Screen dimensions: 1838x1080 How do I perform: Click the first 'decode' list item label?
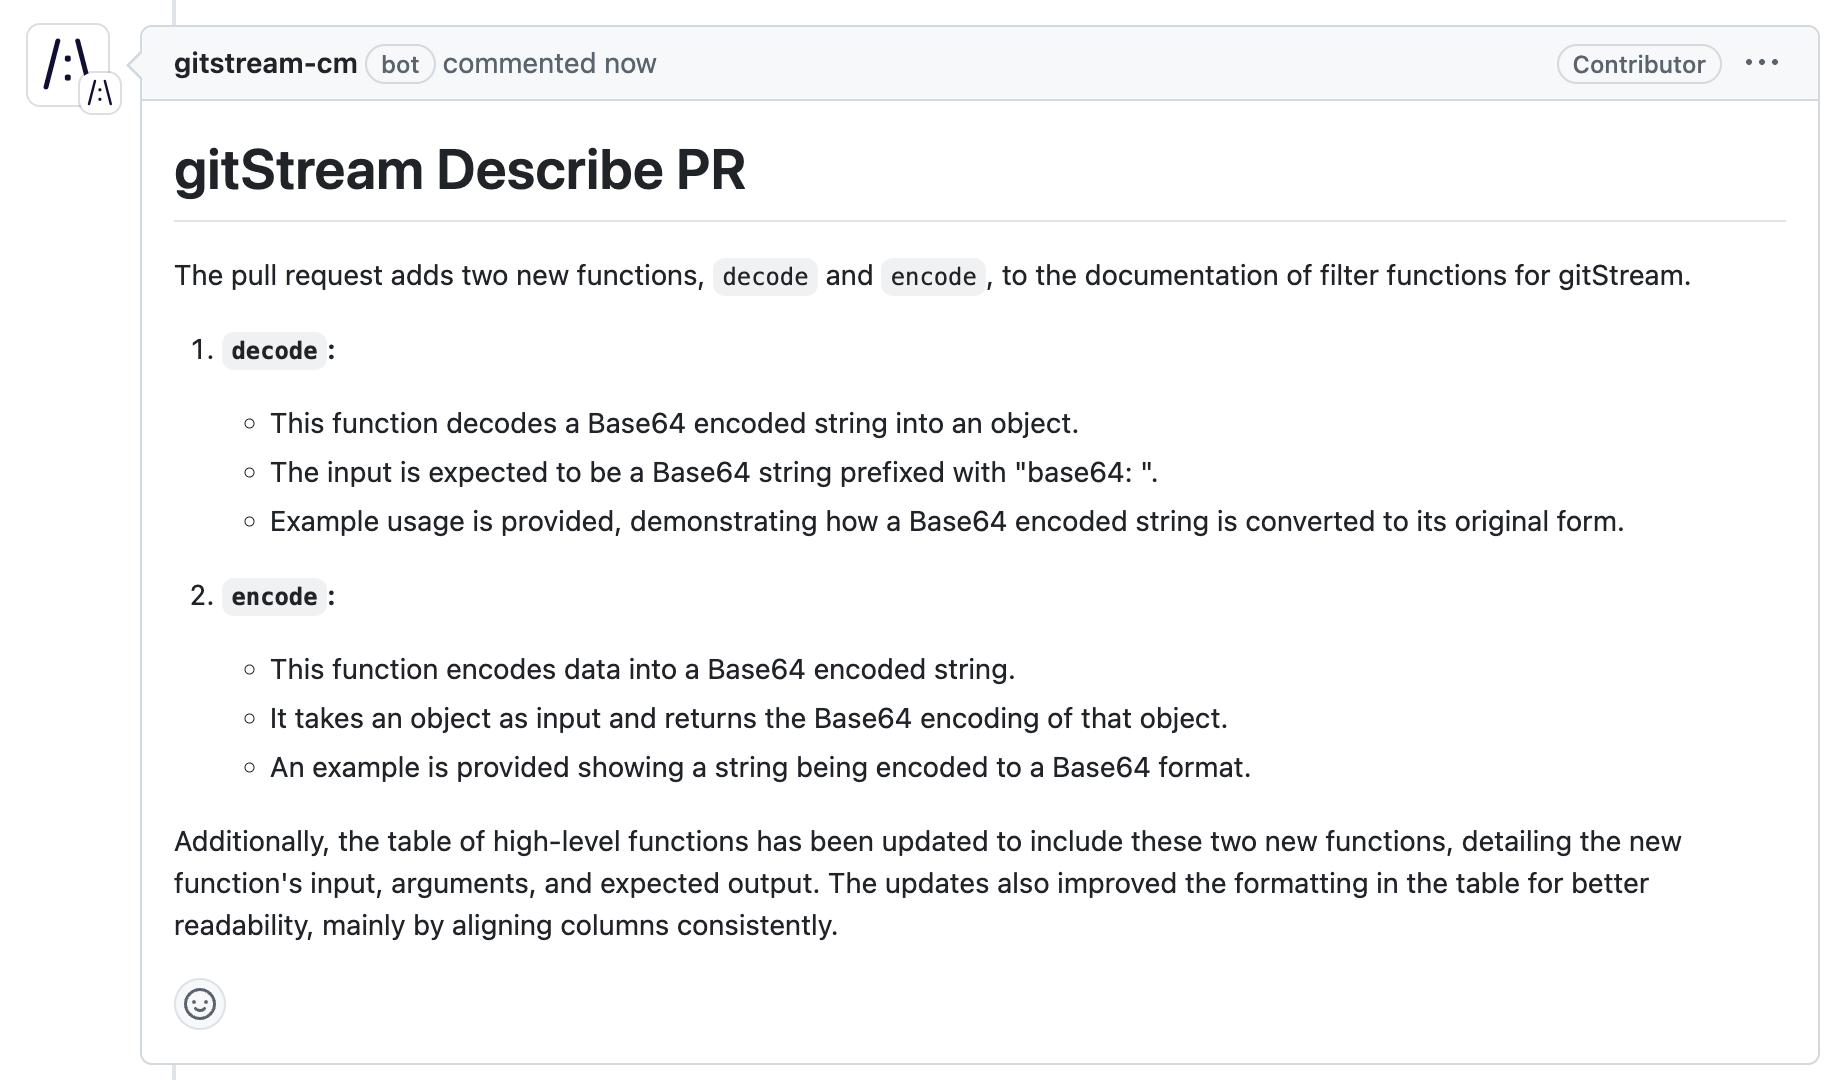(274, 350)
